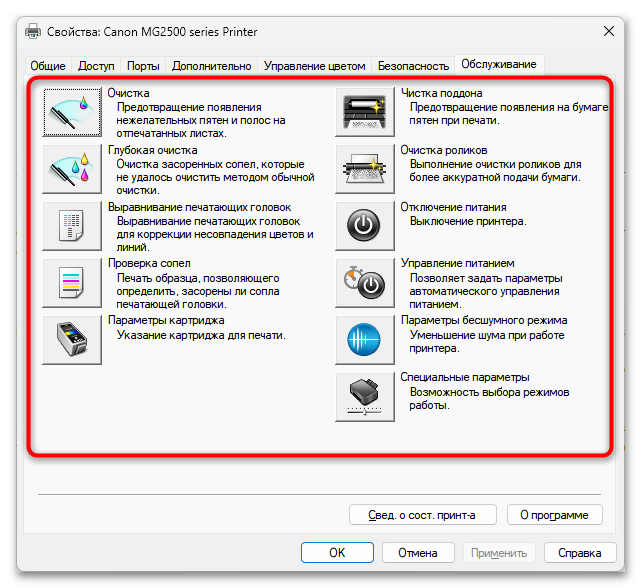Close the printer properties dialog
This screenshot has width=641, height=588.
(609, 31)
